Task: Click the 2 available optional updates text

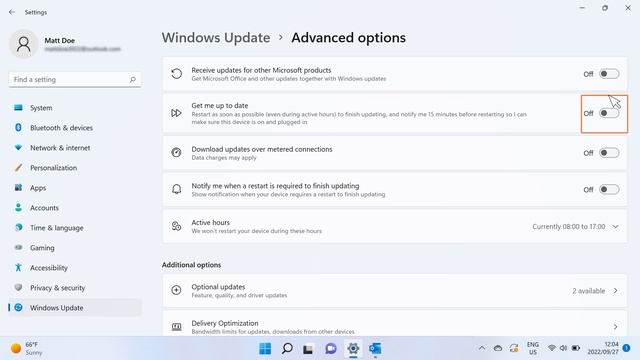Action: tap(589, 291)
